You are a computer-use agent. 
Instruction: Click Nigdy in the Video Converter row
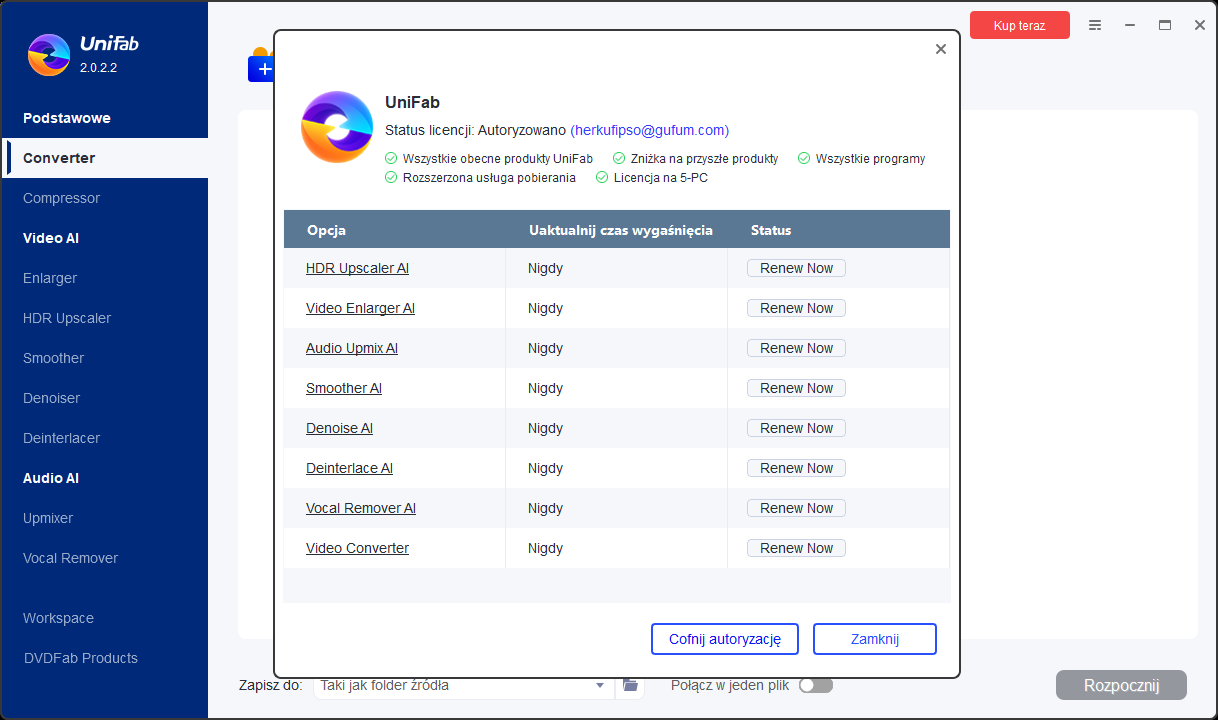pos(545,548)
